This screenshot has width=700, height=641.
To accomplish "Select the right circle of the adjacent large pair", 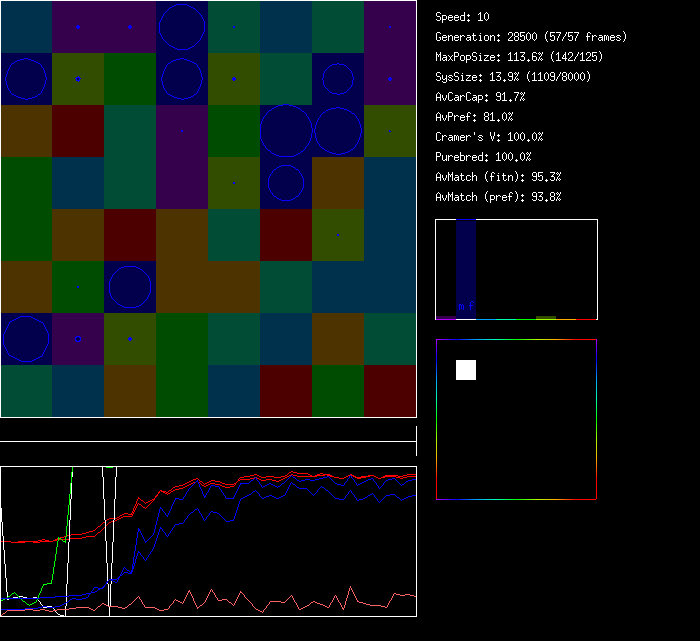I will pyautogui.click(x=338, y=130).
